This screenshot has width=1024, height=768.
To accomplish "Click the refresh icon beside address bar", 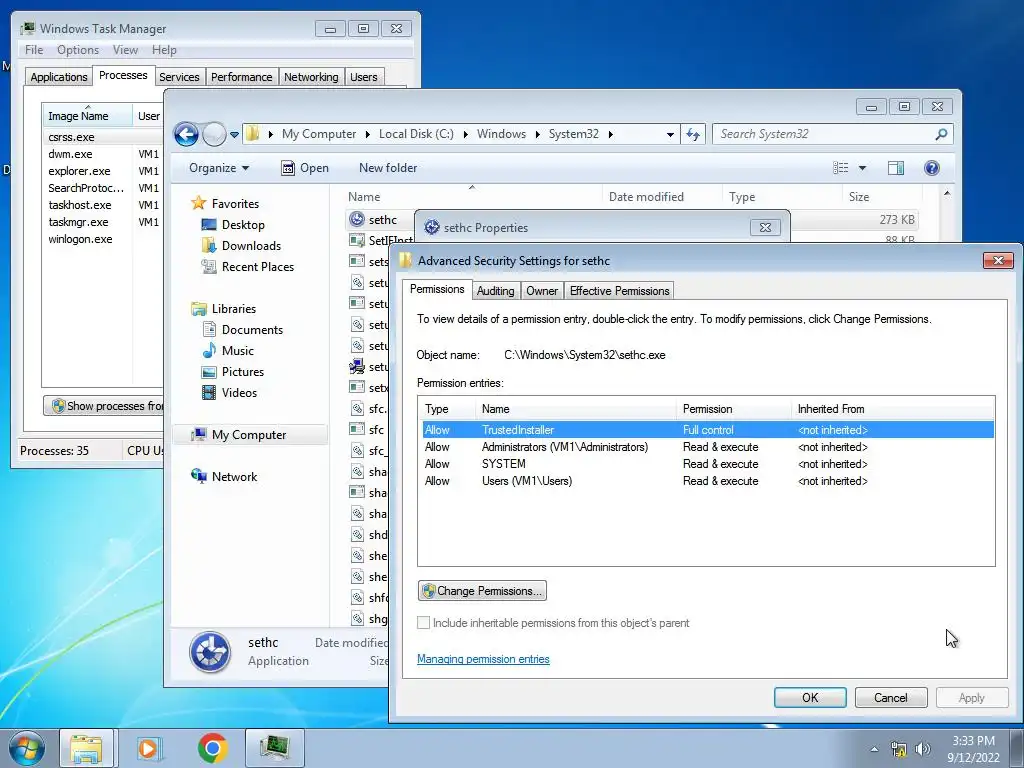I will 693,135.
